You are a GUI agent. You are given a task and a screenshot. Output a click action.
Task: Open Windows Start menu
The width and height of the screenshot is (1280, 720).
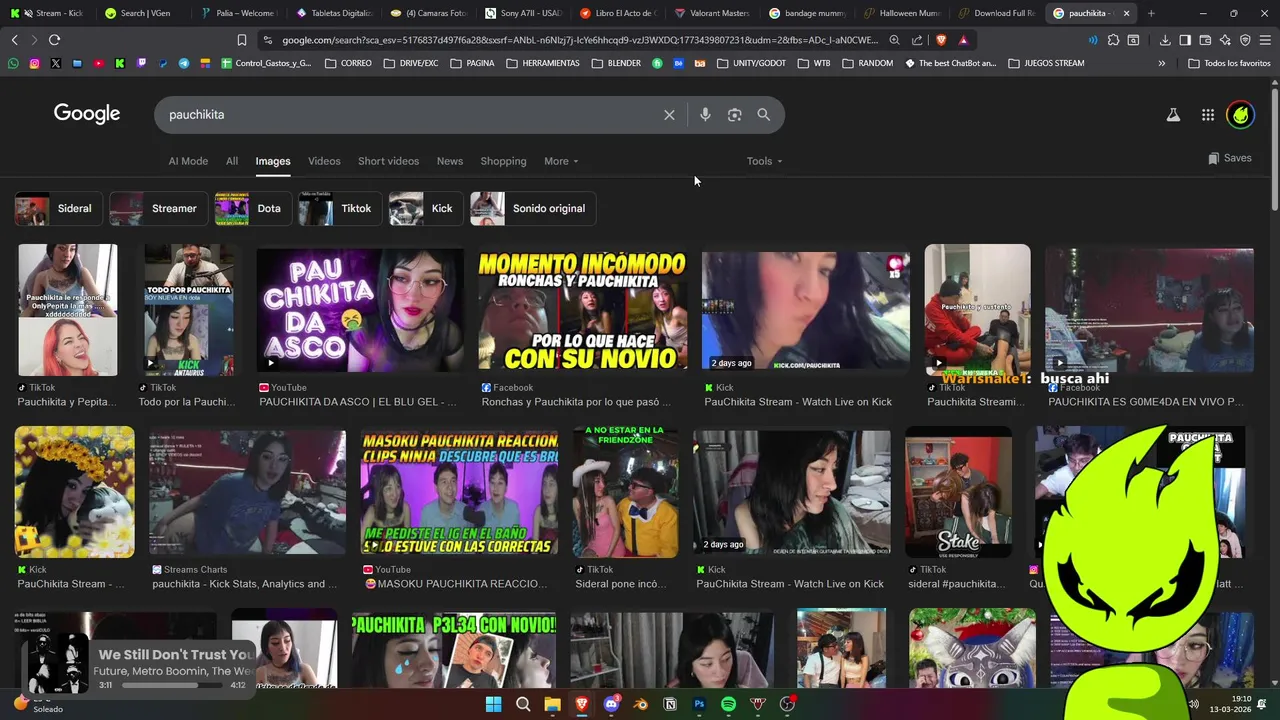[x=493, y=704]
